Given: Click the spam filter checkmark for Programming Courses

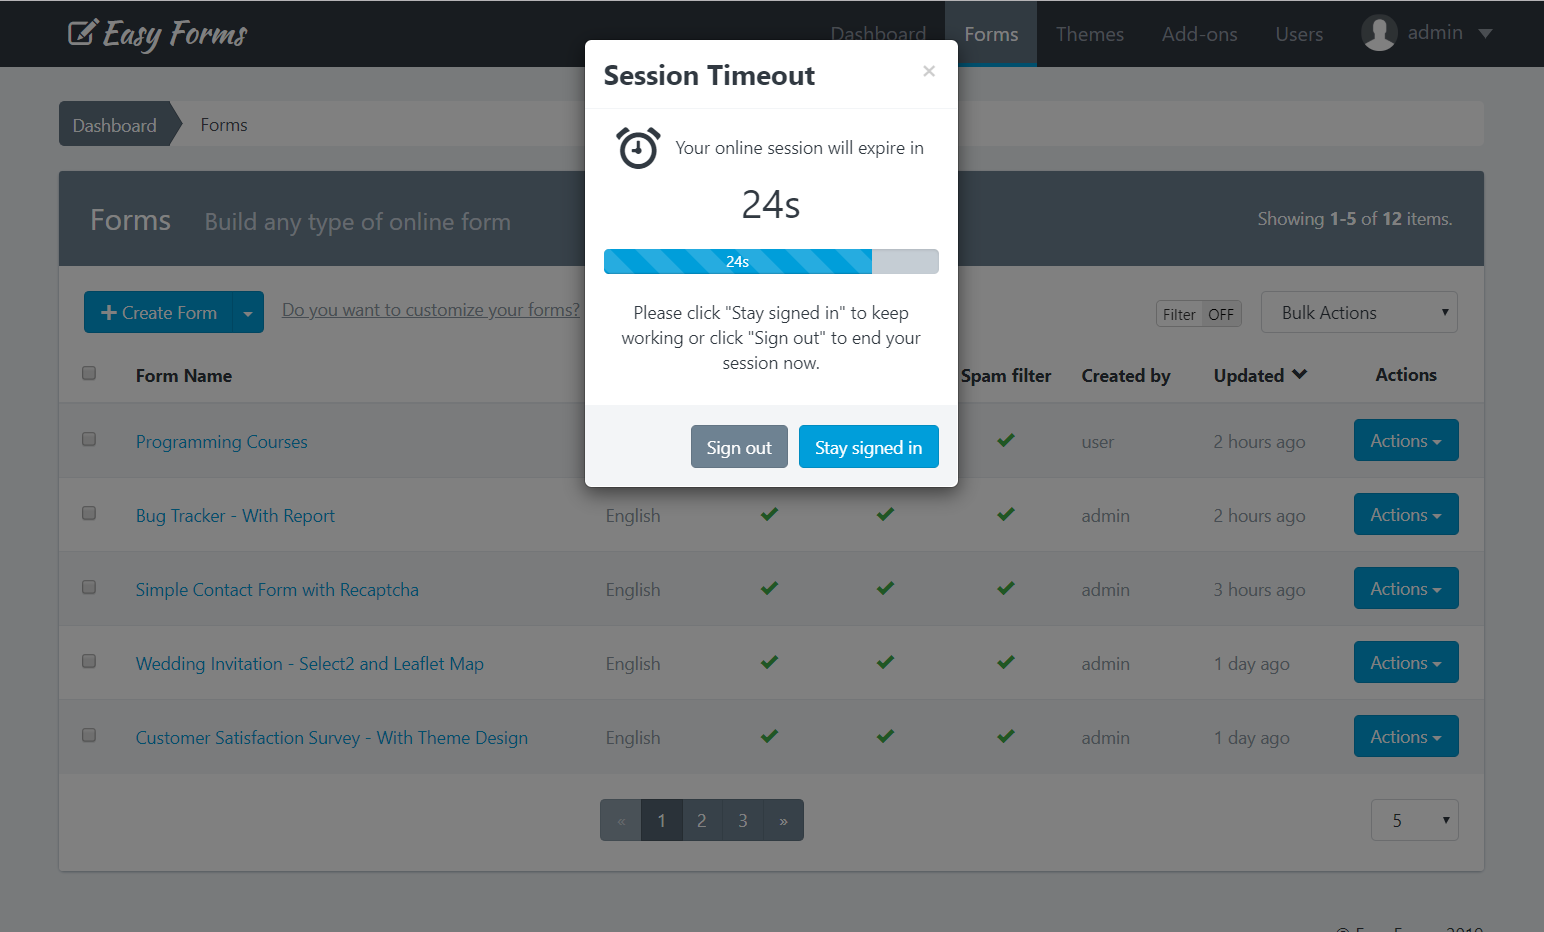Looking at the screenshot, I should tap(1006, 440).
